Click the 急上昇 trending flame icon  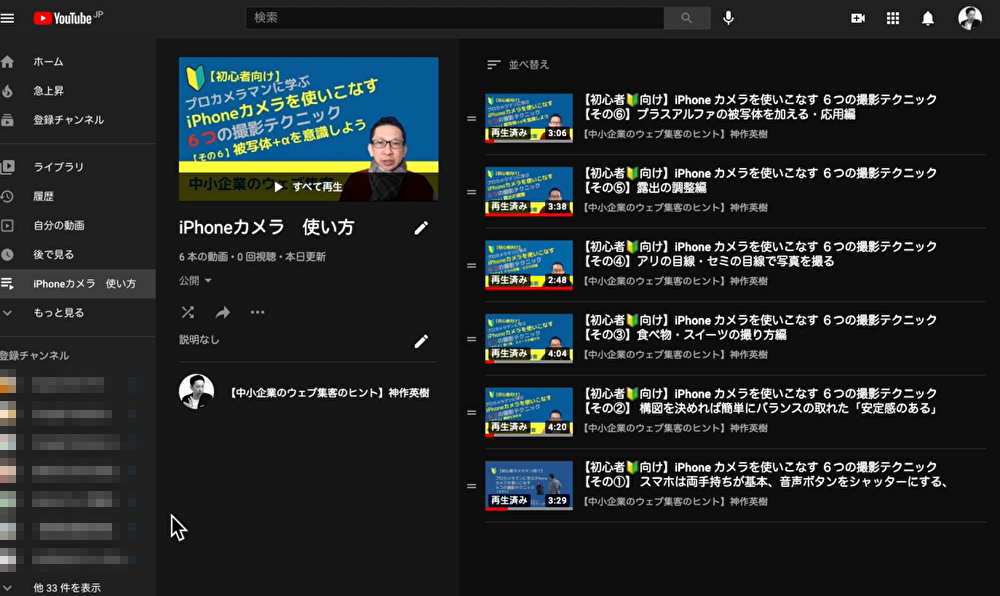[x=8, y=91]
